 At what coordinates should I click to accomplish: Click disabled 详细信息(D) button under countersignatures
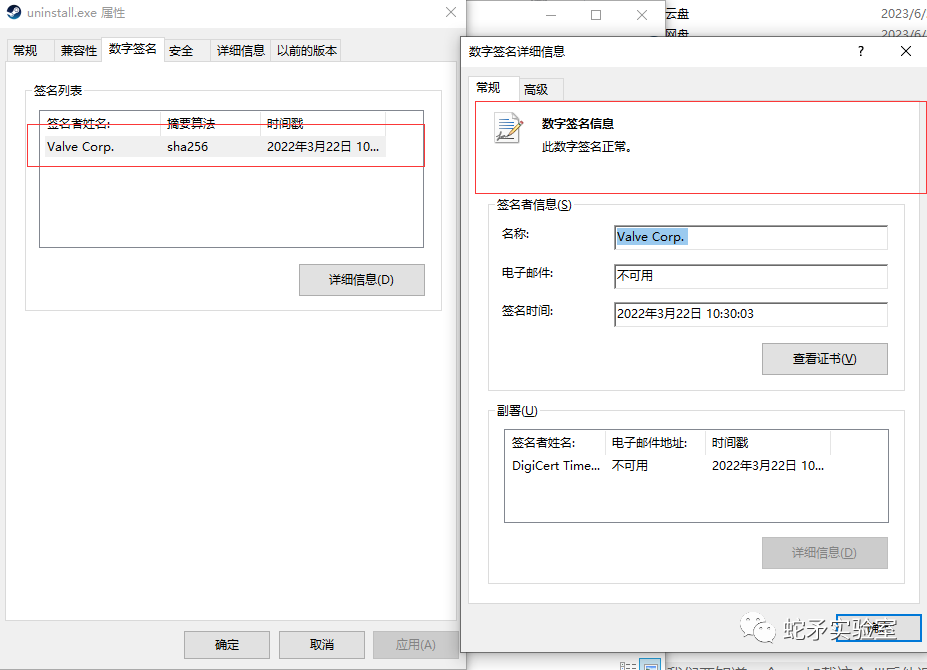825,553
